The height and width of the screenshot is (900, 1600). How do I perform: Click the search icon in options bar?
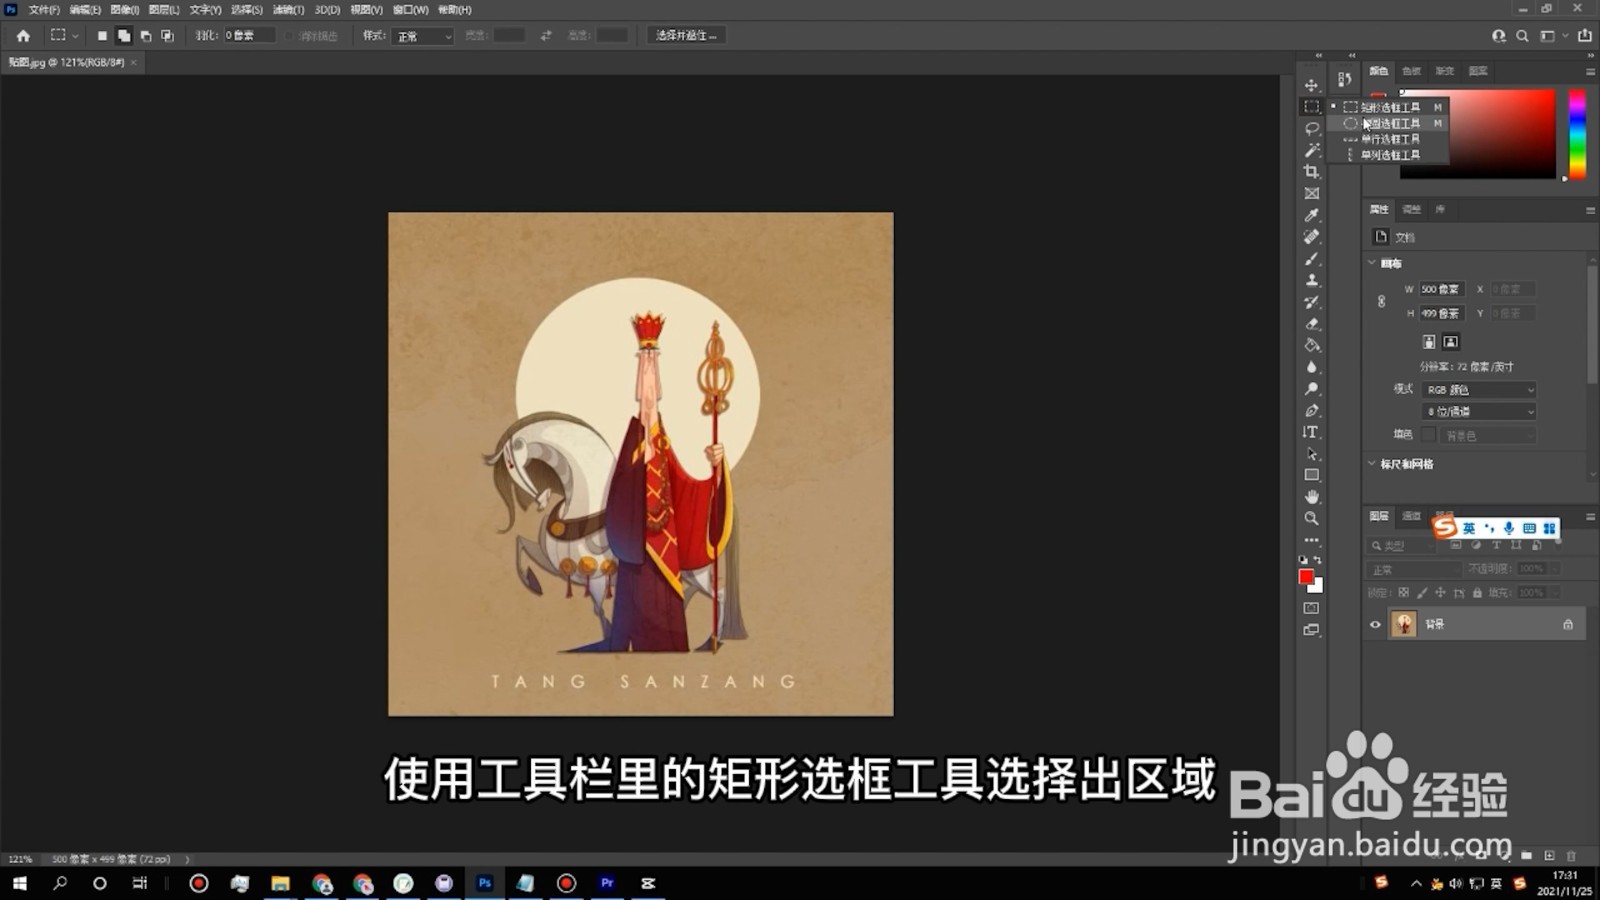pos(1522,36)
